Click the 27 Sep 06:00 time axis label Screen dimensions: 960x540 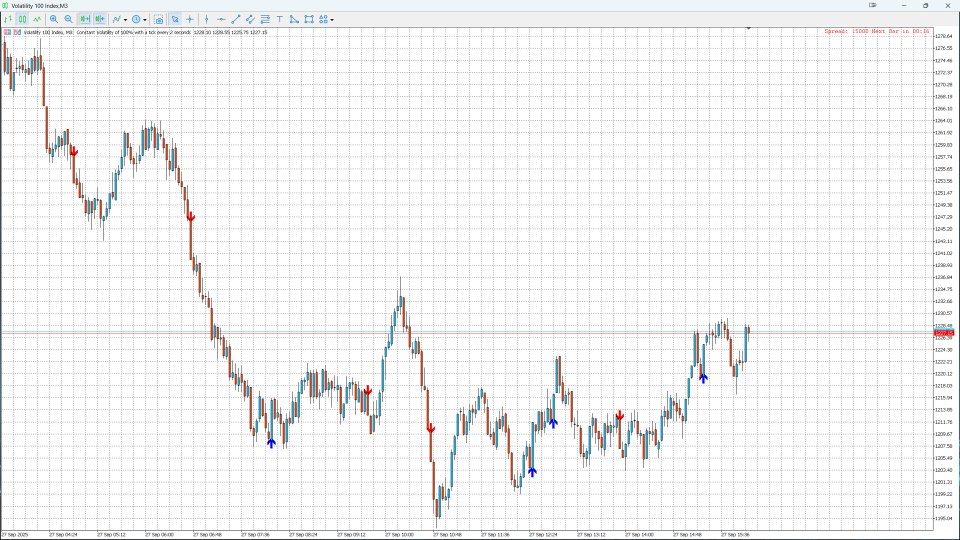(159, 534)
